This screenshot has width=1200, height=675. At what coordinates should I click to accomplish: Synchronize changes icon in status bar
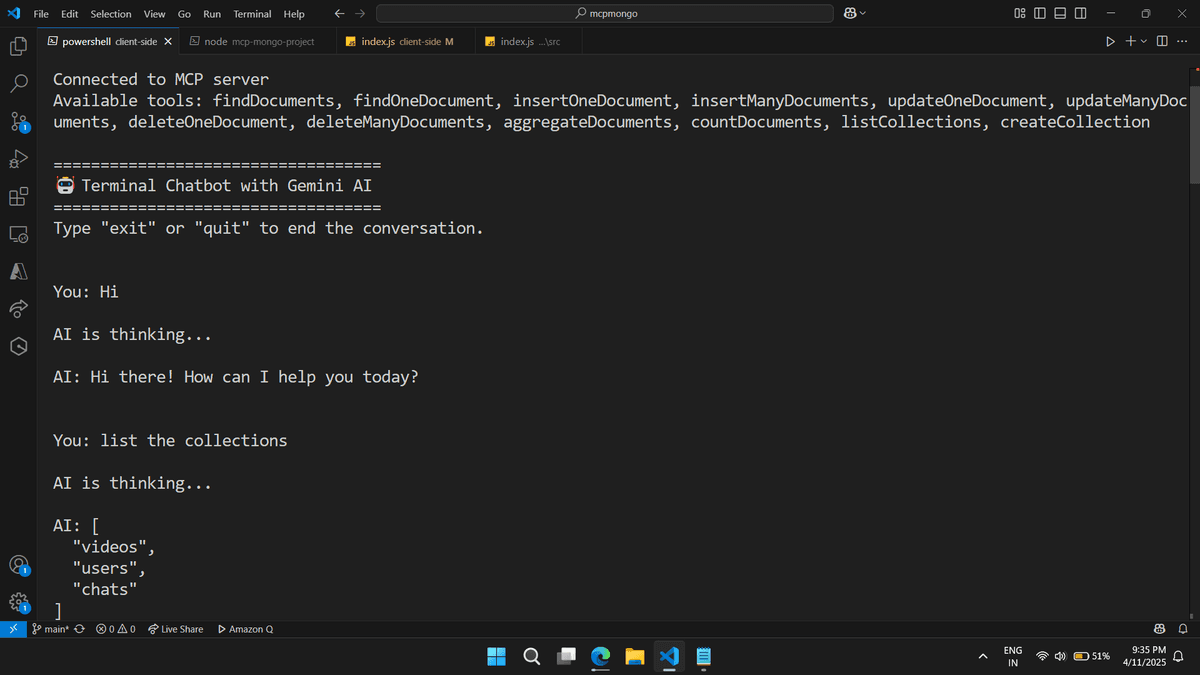79,629
